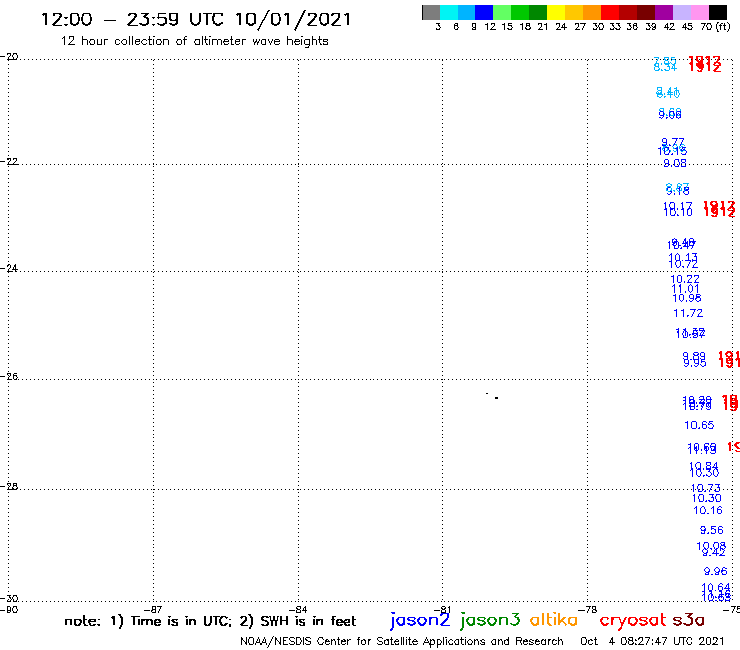Click the wave height value 10.73
This screenshot has height=650, width=740.
pyautogui.click(x=706, y=488)
